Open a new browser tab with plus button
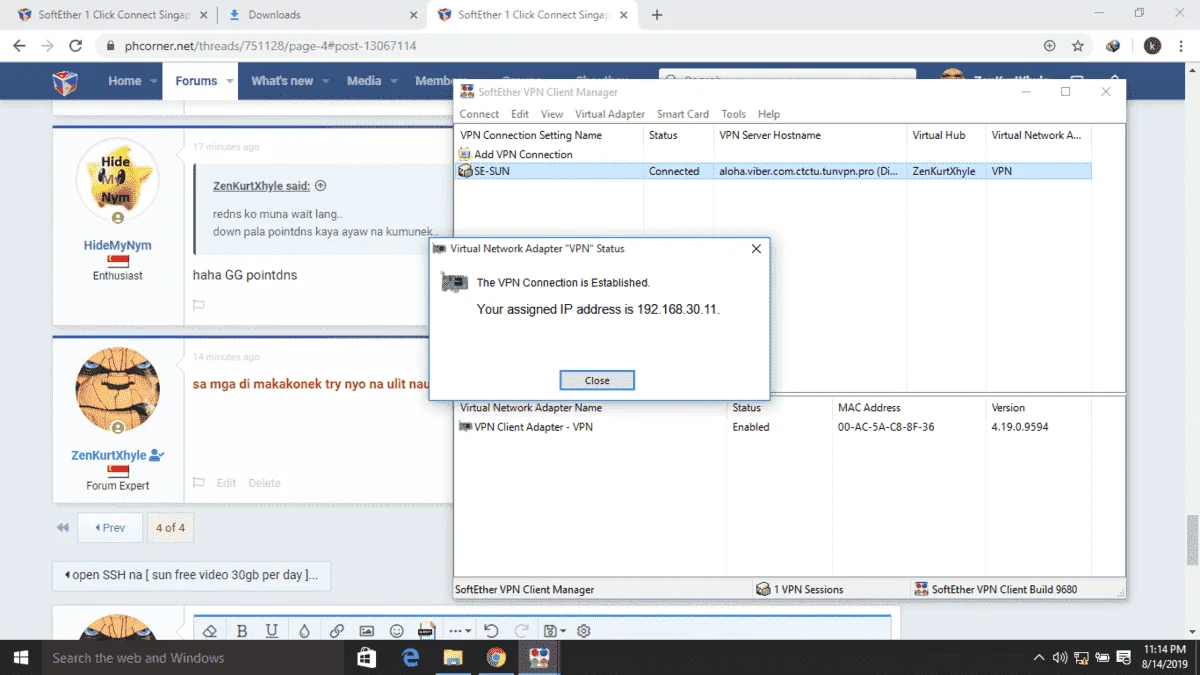The image size is (1200, 675). pos(657,15)
